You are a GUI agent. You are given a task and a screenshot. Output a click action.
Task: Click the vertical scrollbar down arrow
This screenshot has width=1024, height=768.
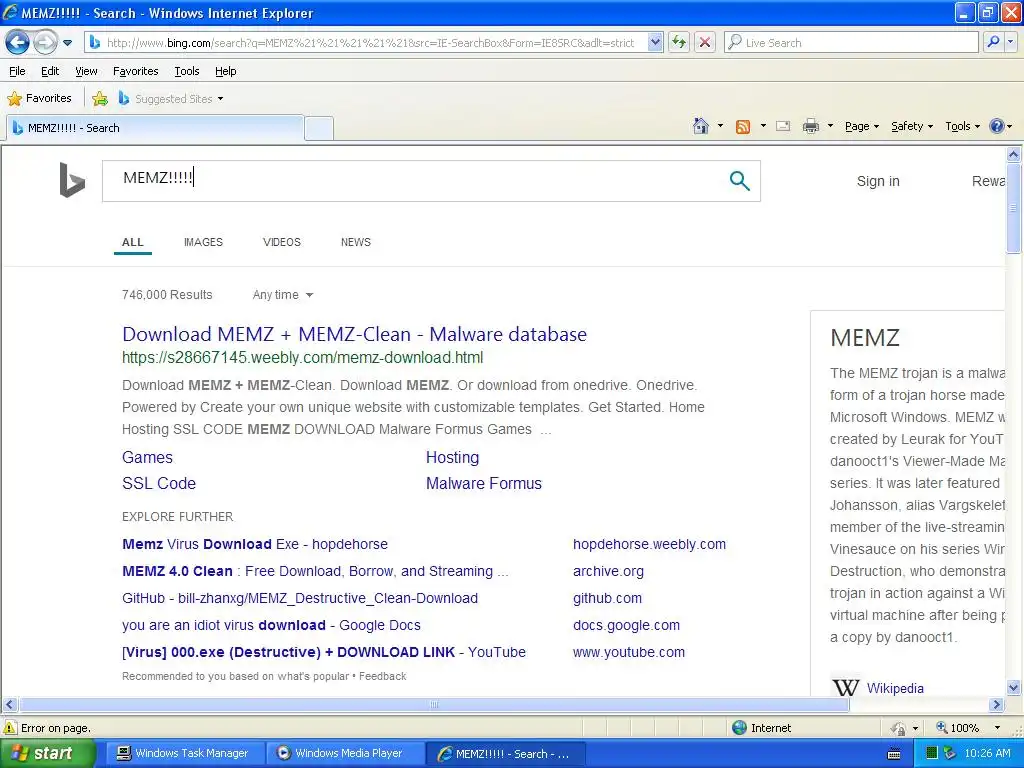click(x=1013, y=687)
